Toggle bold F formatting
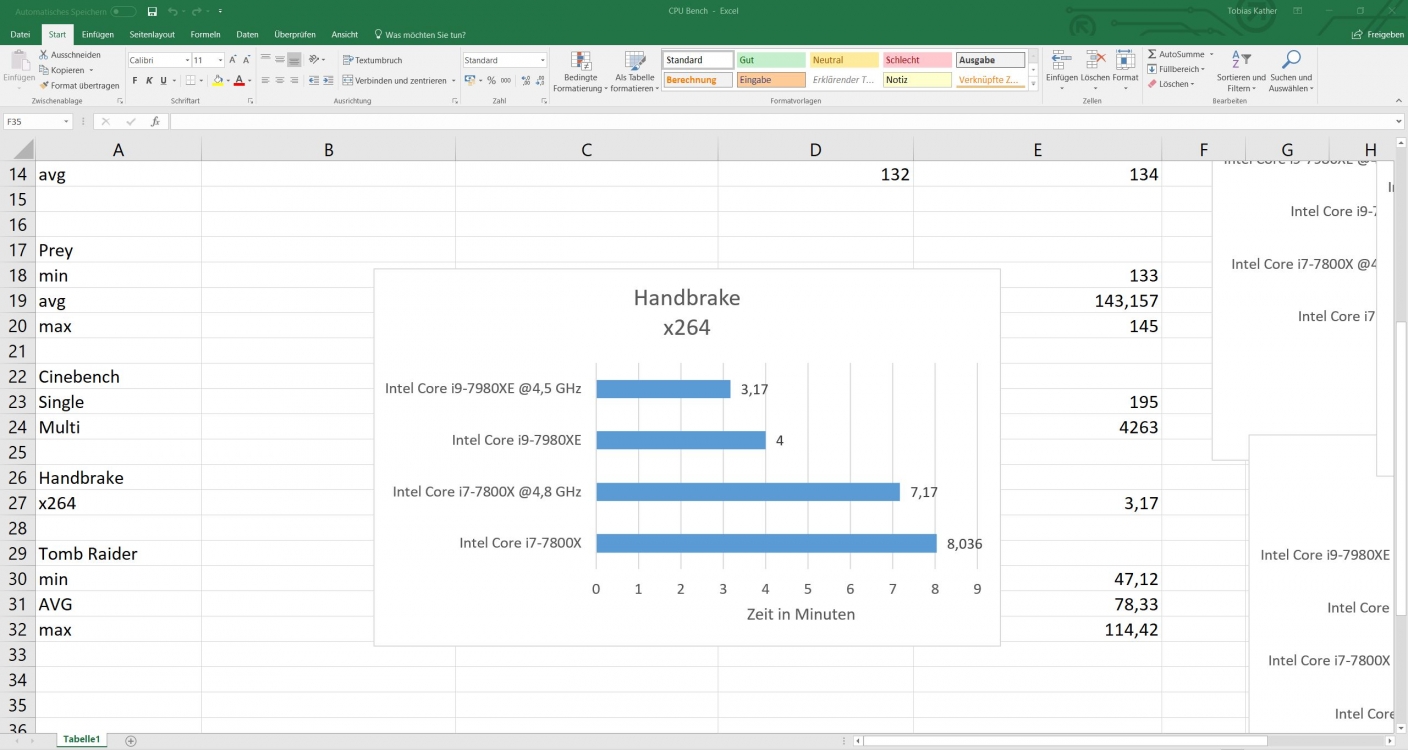The image size is (1408, 750). coord(135,80)
